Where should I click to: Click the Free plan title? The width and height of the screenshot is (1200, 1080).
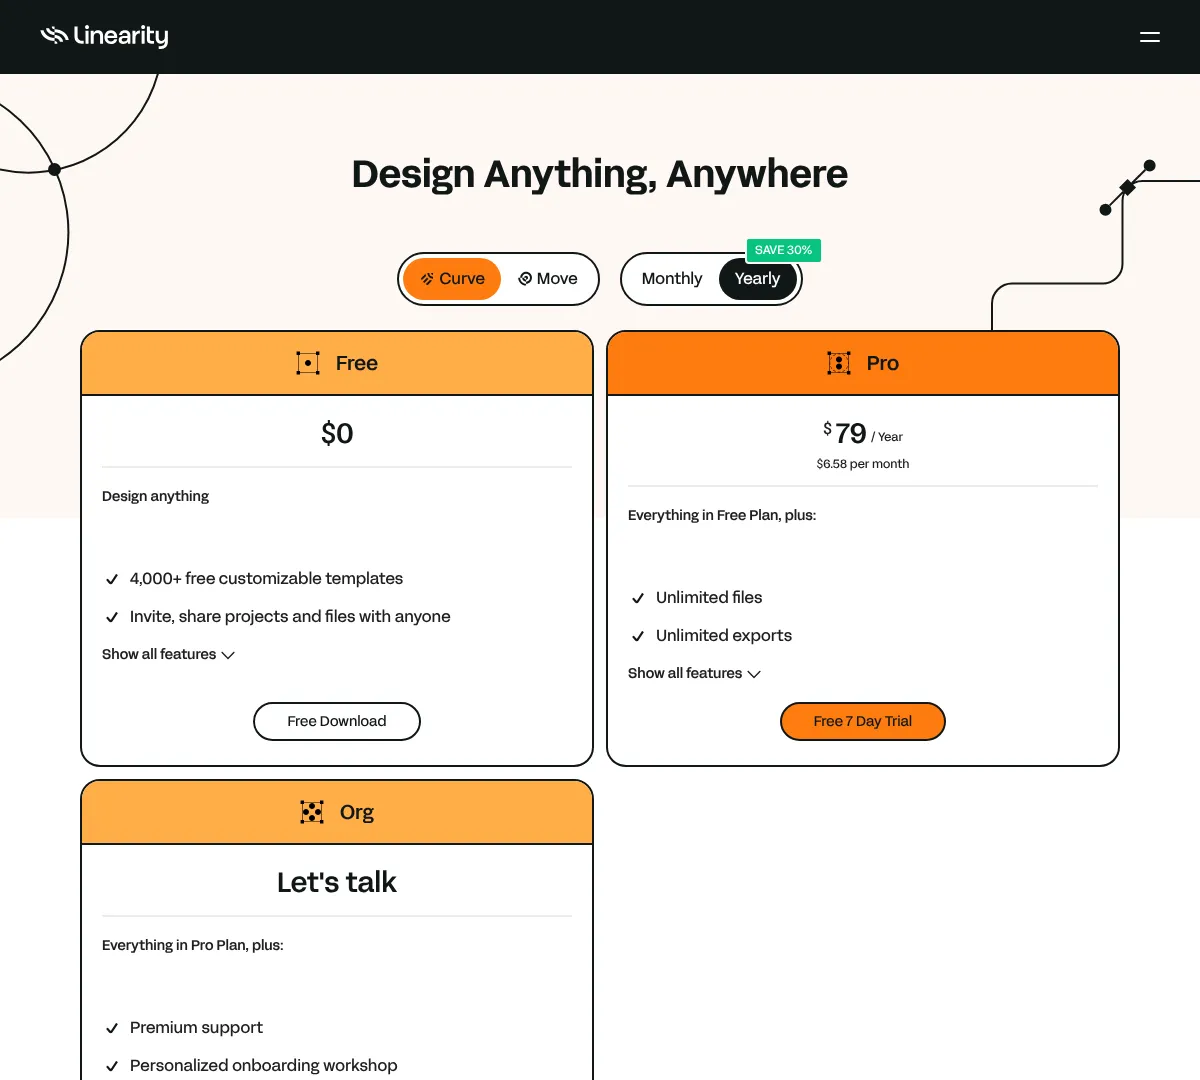click(357, 363)
